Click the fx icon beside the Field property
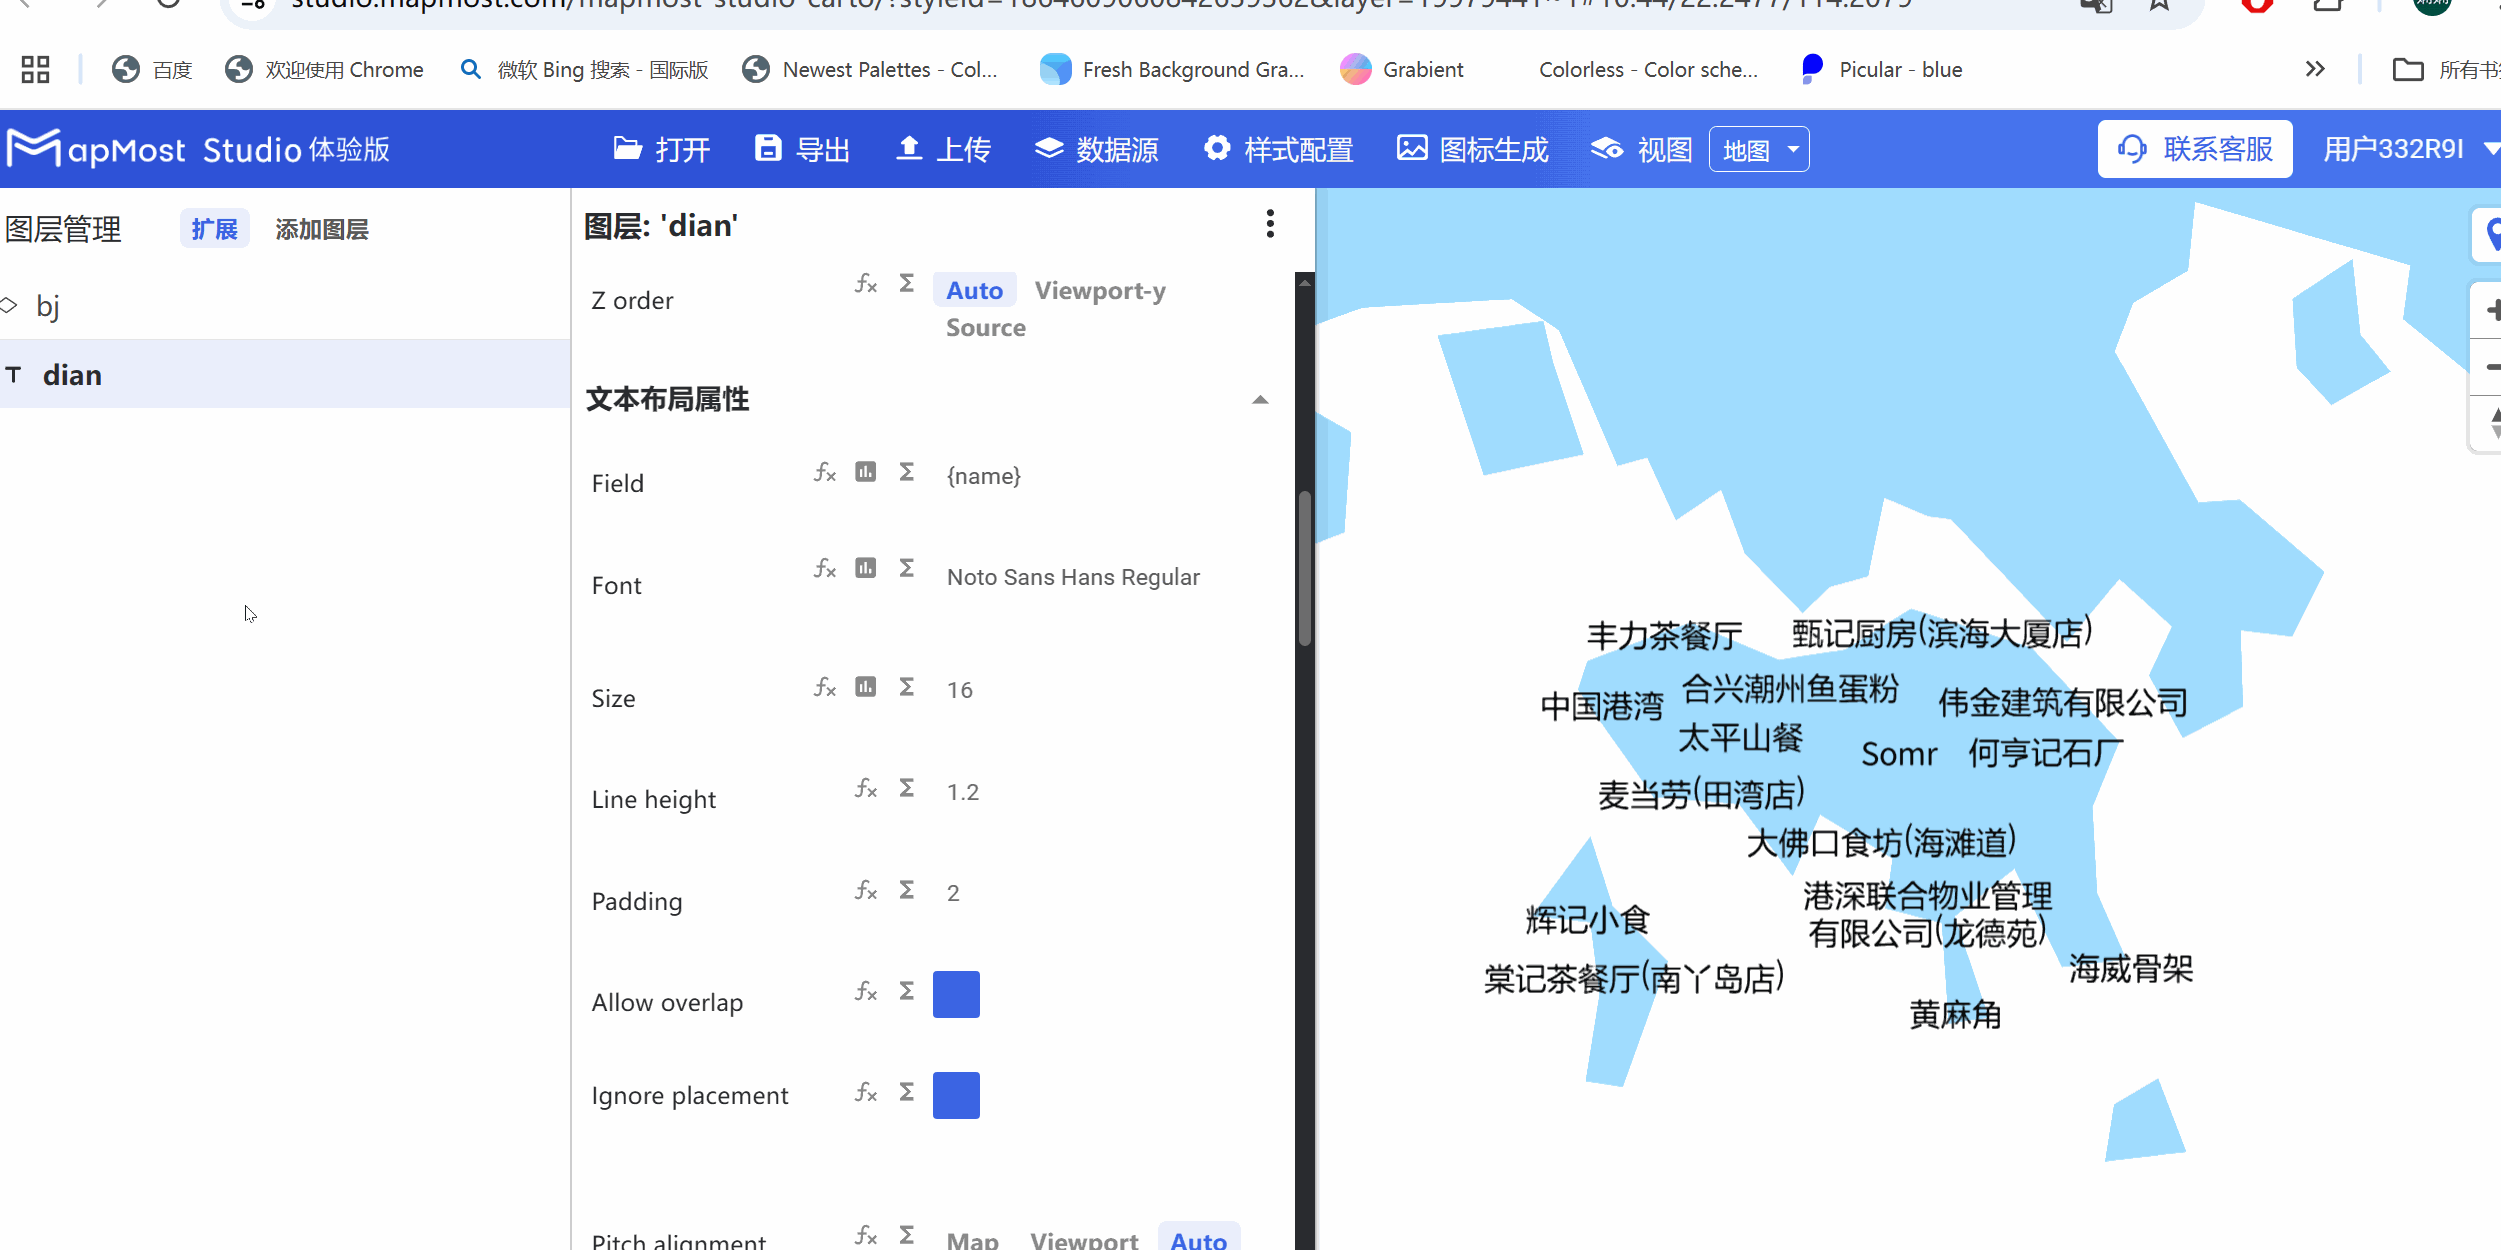2501x1250 pixels. (824, 472)
